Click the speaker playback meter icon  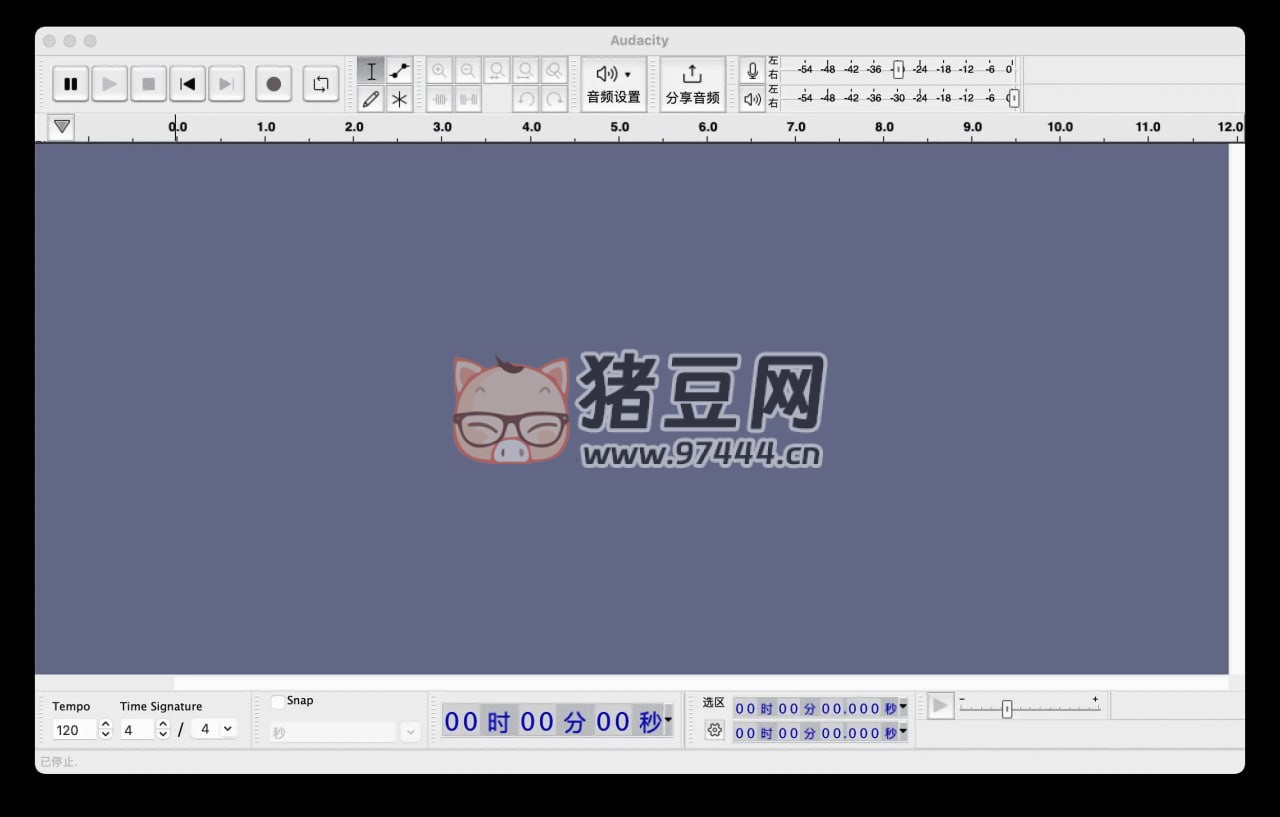[x=752, y=99]
